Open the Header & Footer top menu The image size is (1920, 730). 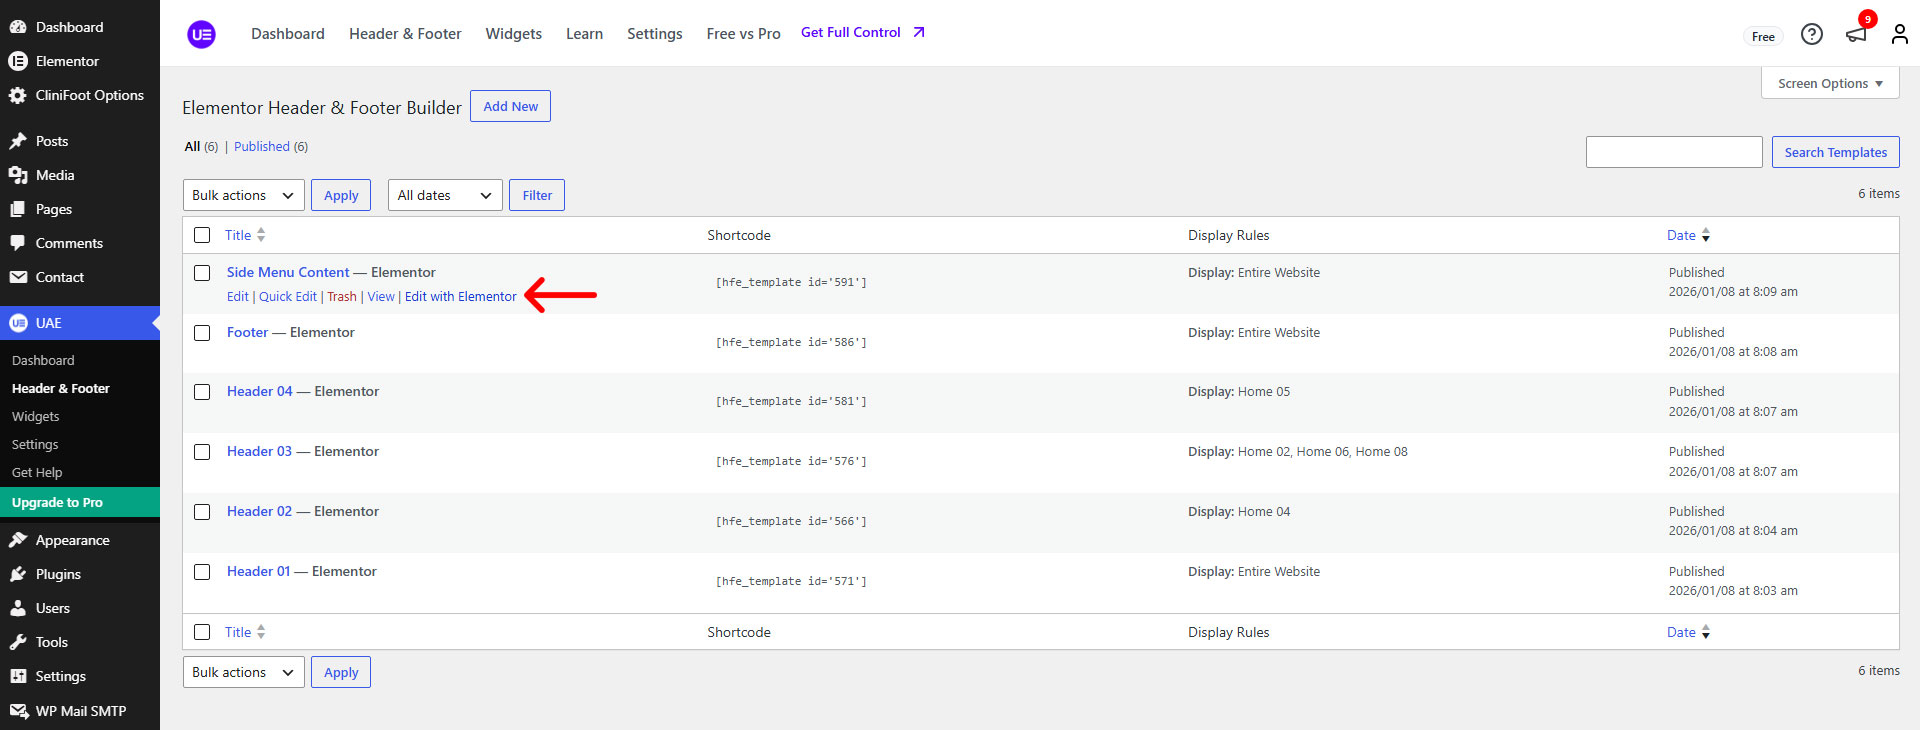tap(405, 34)
